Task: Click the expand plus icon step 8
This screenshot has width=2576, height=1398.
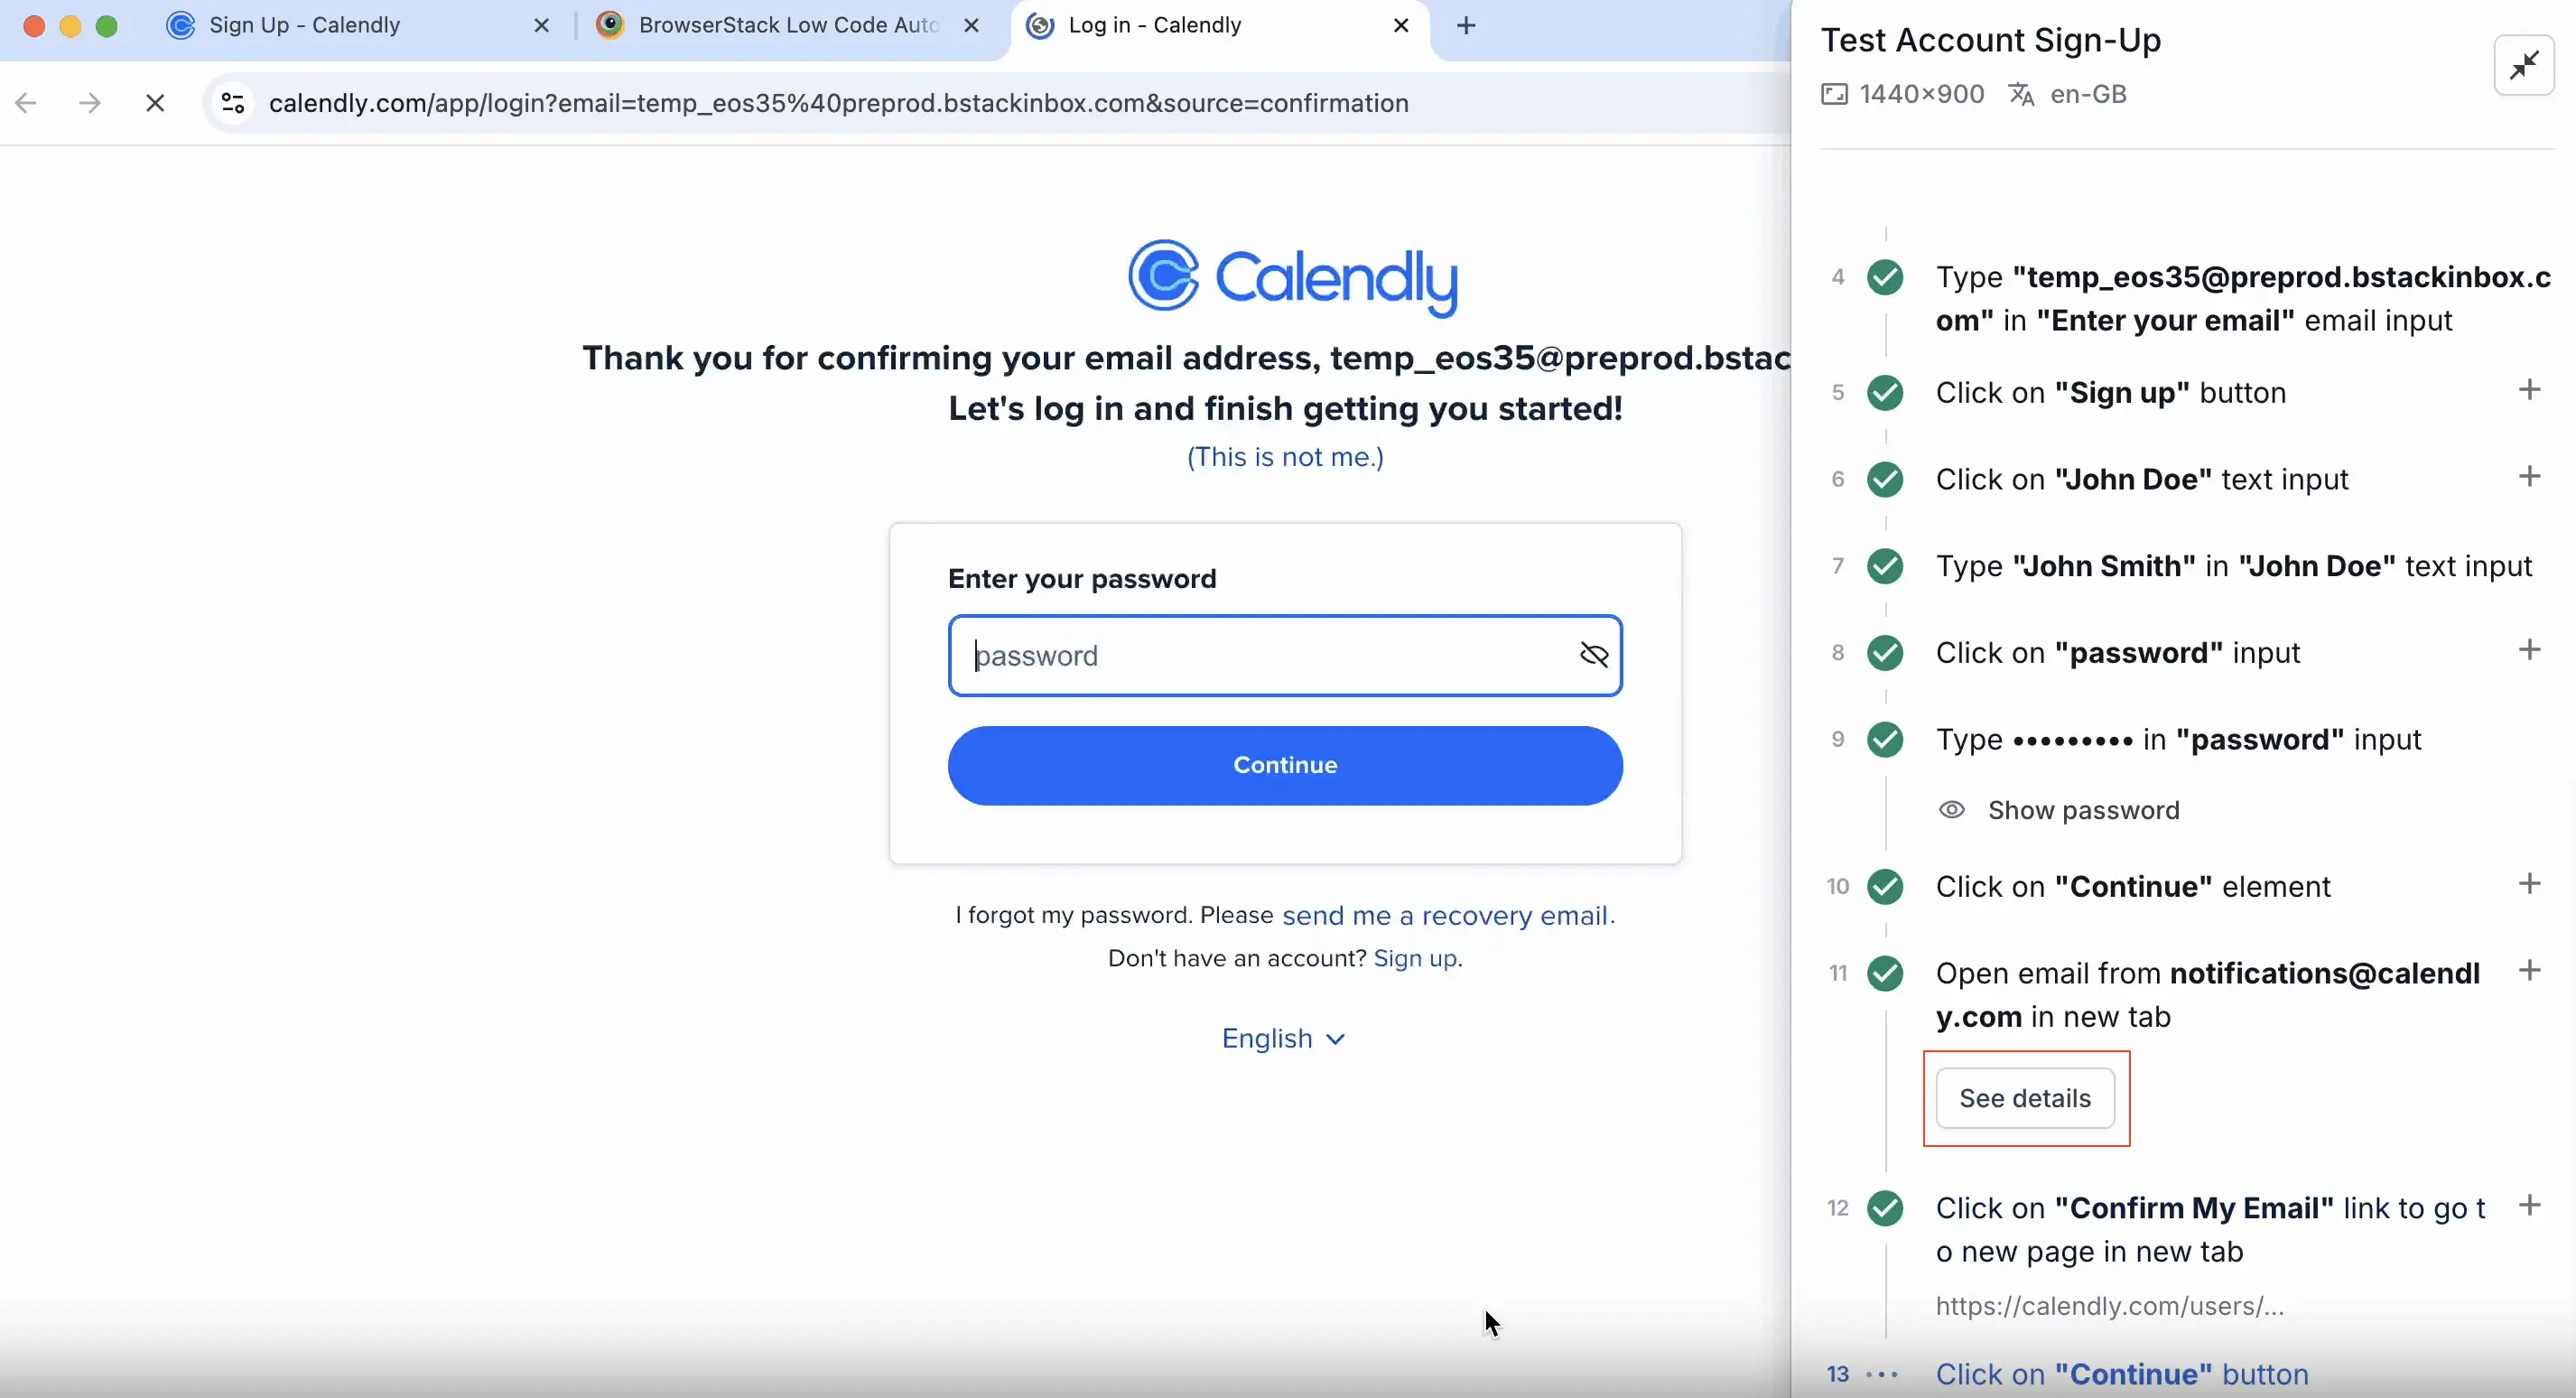Action: pyautogui.click(x=2528, y=651)
